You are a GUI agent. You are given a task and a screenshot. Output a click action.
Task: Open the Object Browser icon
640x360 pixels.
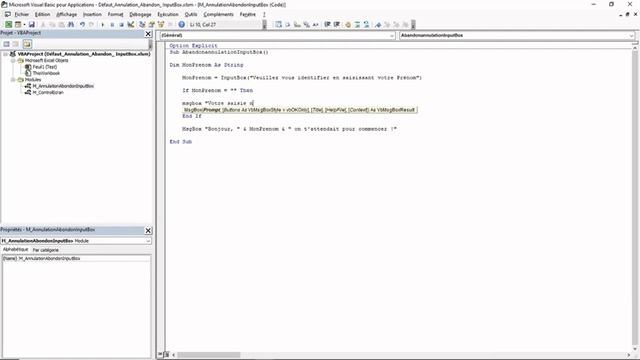(x=161, y=24)
